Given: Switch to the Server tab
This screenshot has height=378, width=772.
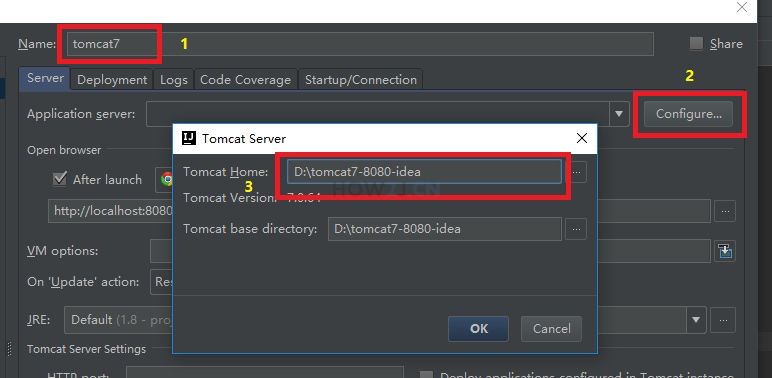Looking at the screenshot, I should coord(45,79).
